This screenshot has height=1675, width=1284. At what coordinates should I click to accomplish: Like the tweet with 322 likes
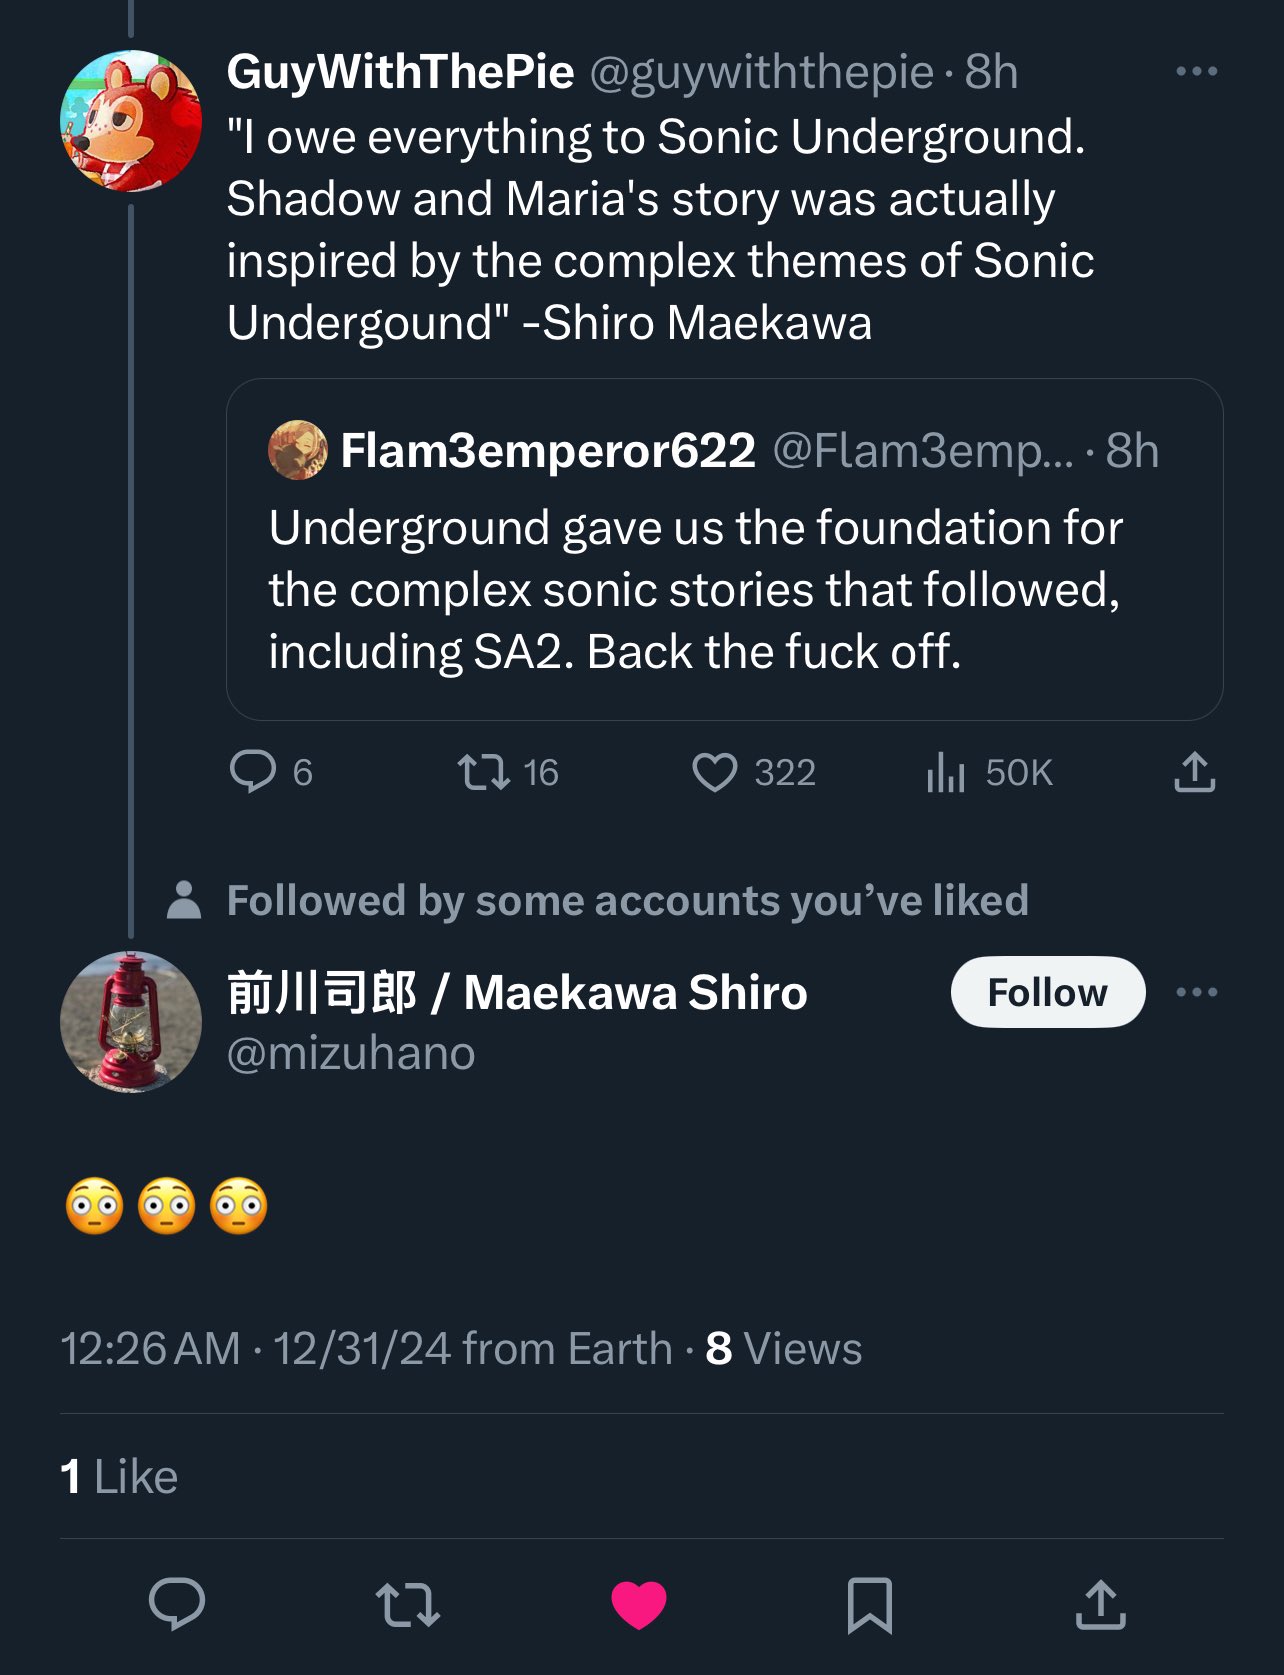pos(715,772)
